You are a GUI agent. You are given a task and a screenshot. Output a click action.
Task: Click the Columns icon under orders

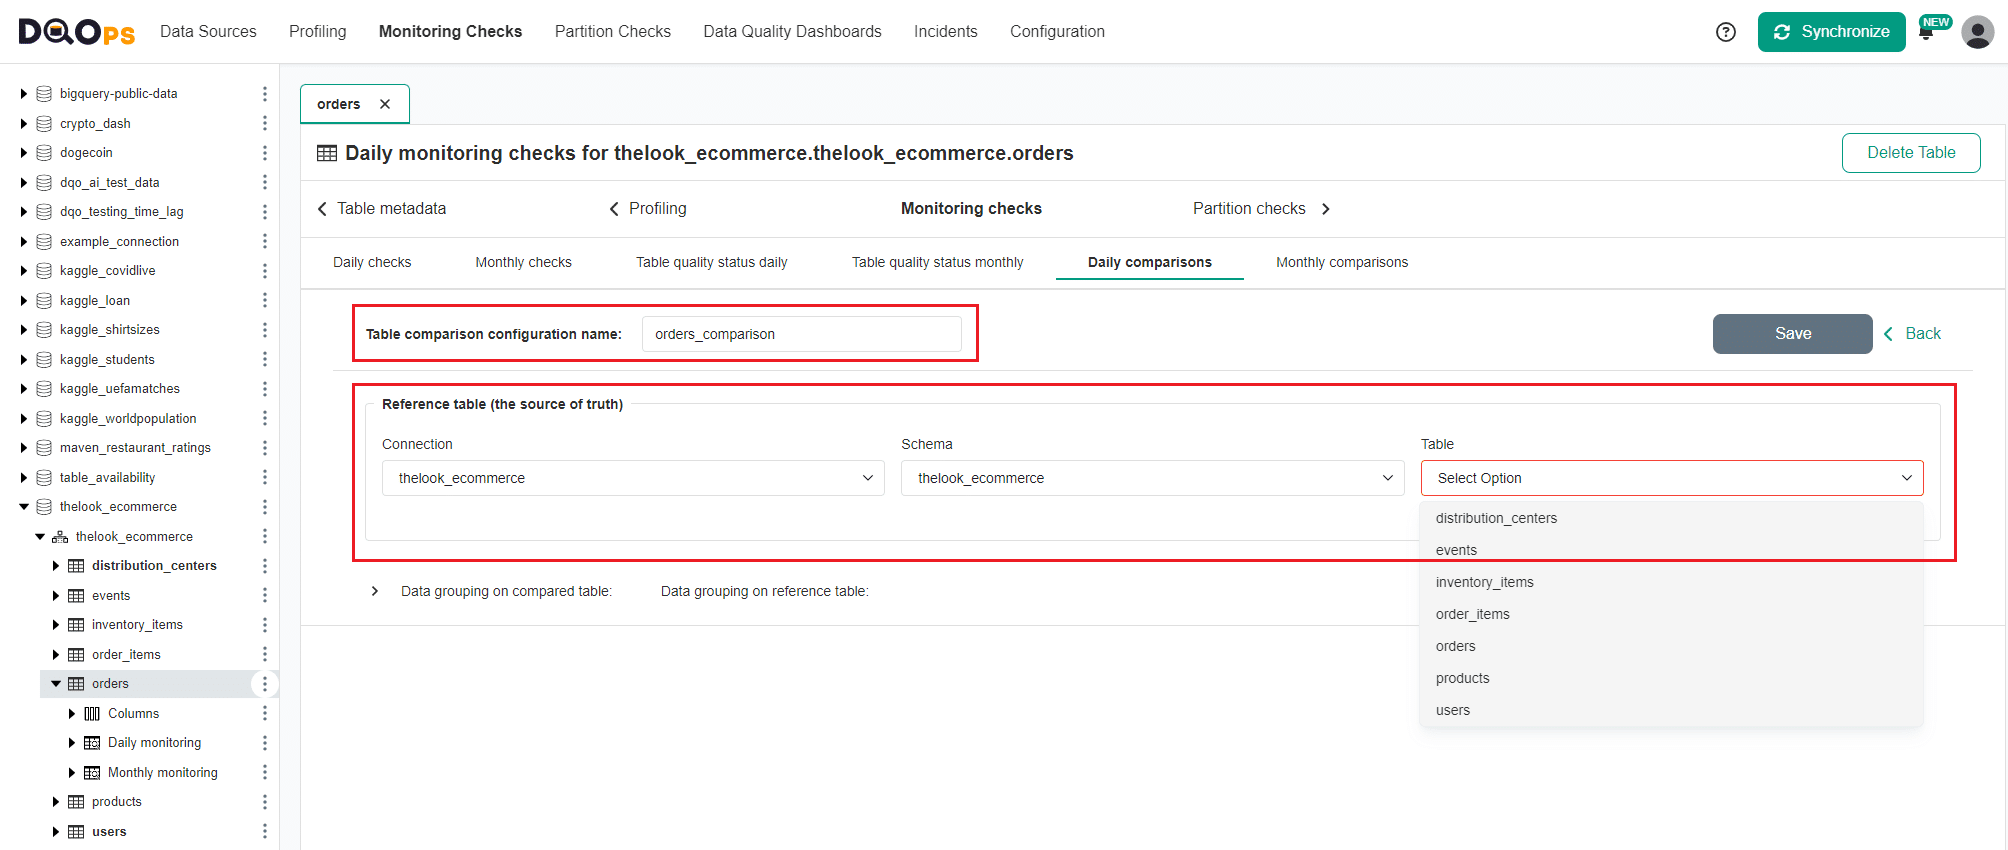click(x=92, y=714)
